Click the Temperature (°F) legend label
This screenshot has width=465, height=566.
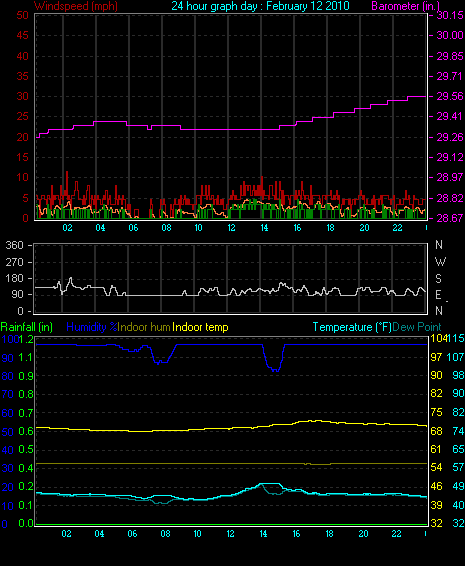[x=352, y=327]
